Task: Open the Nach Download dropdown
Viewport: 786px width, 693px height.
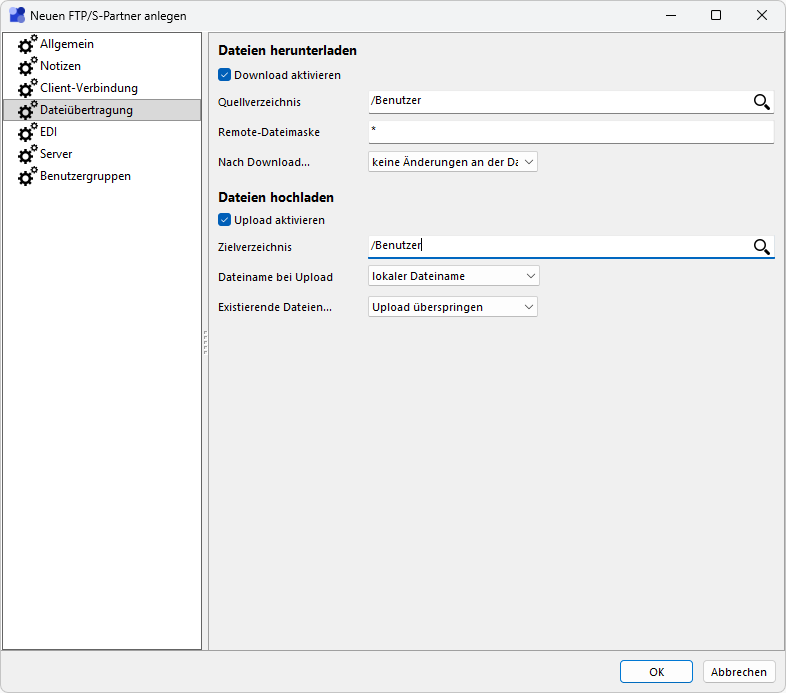Action: click(453, 162)
